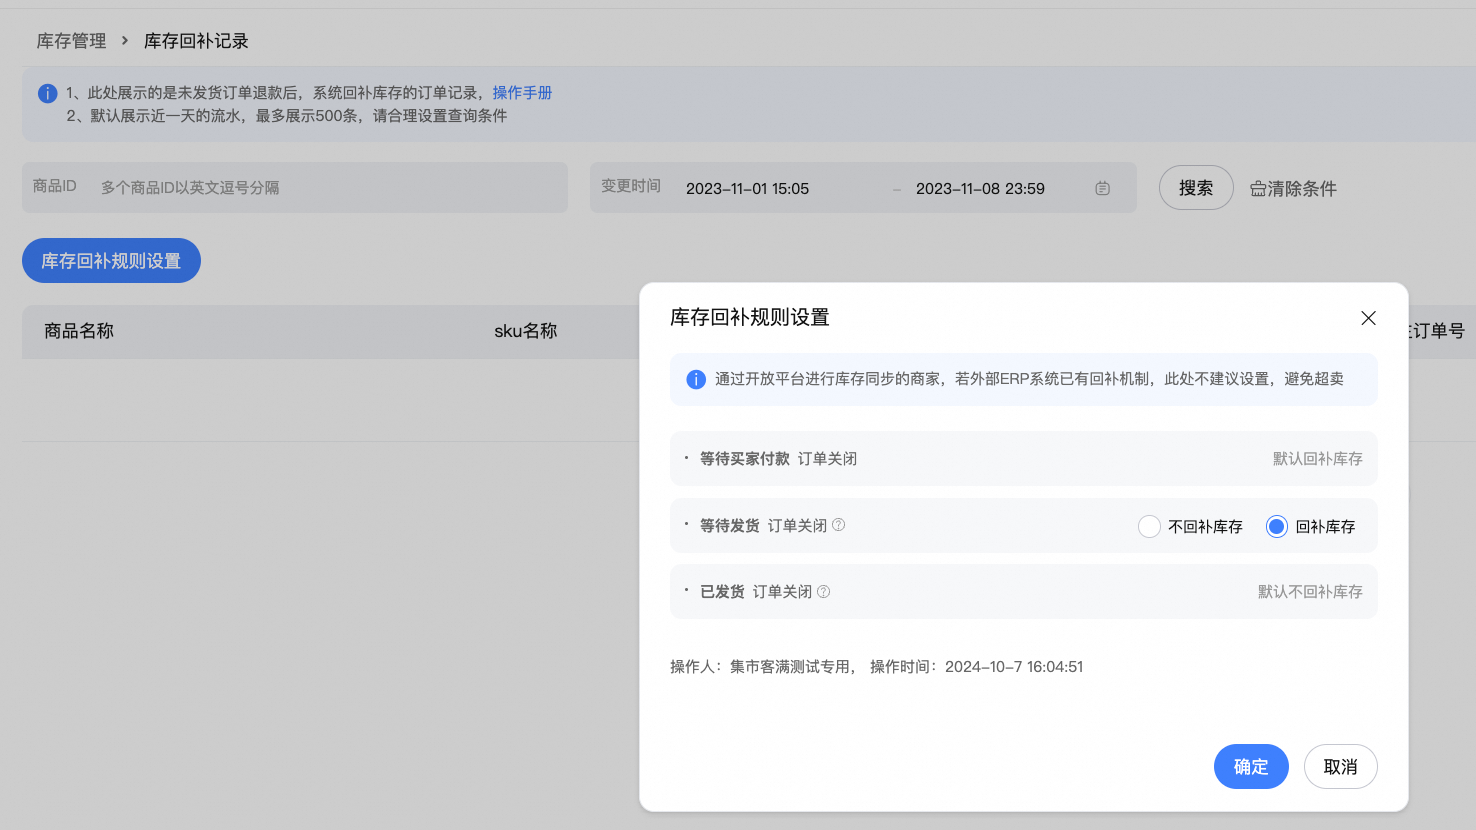Click the help icon next to 已发货 订单关闭

[x=824, y=592]
